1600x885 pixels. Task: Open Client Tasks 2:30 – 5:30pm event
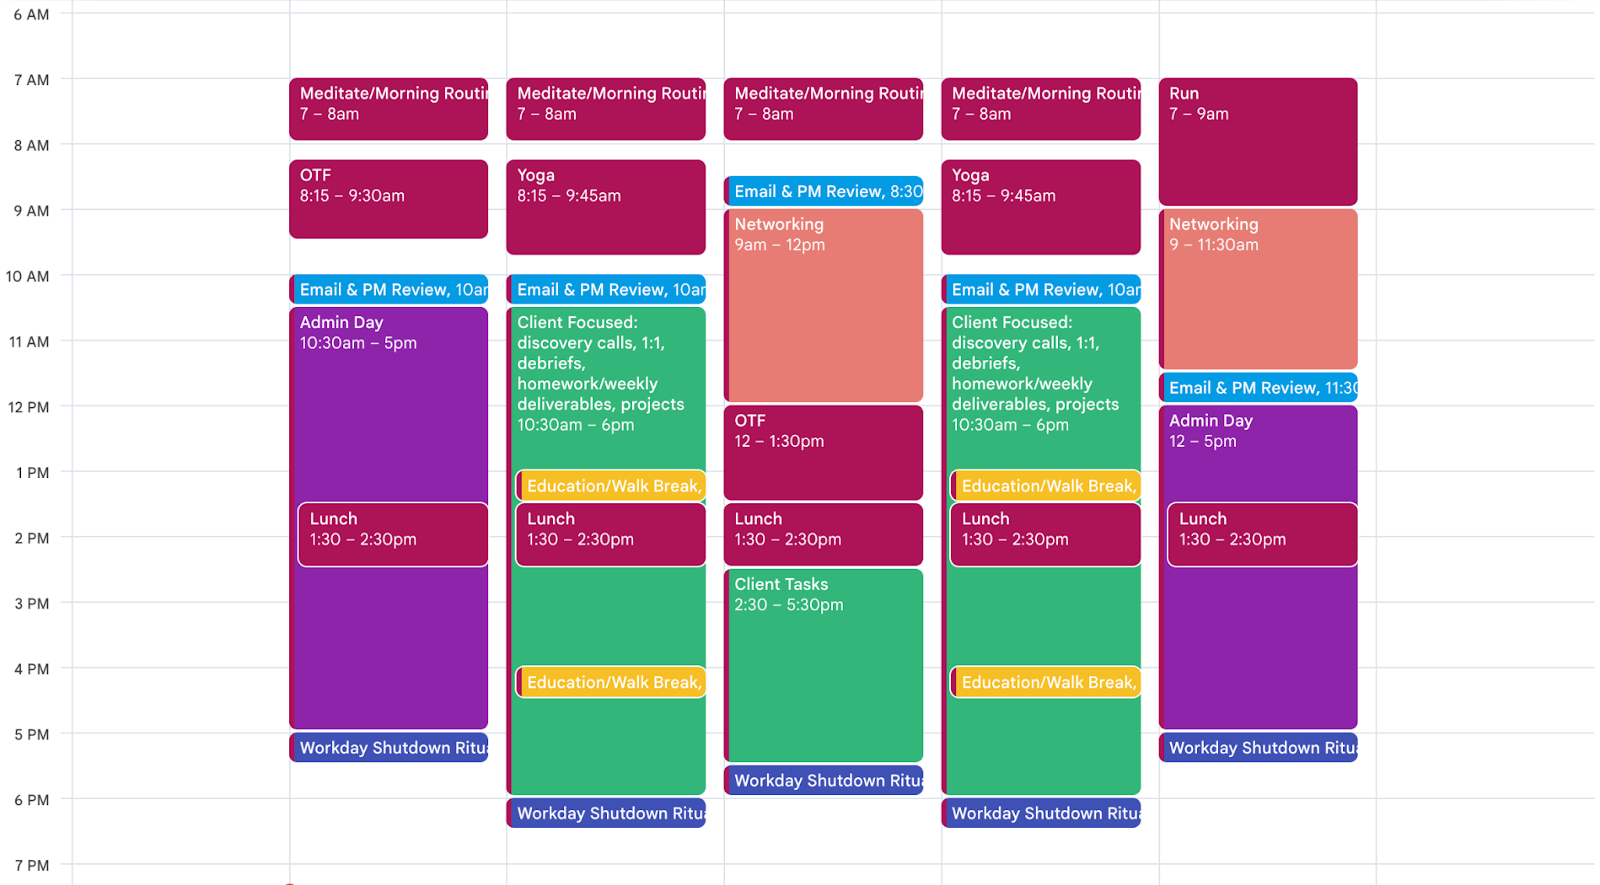click(823, 665)
